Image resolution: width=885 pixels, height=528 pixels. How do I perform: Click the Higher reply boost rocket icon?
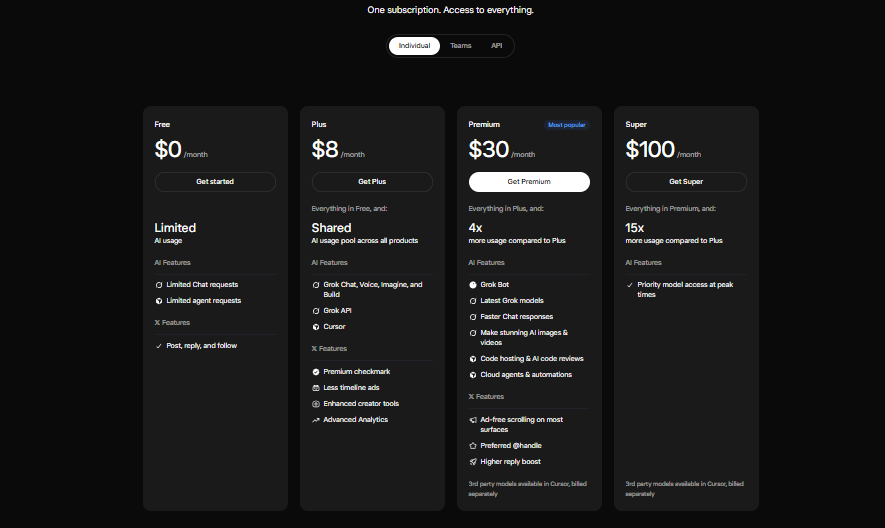click(472, 462)
